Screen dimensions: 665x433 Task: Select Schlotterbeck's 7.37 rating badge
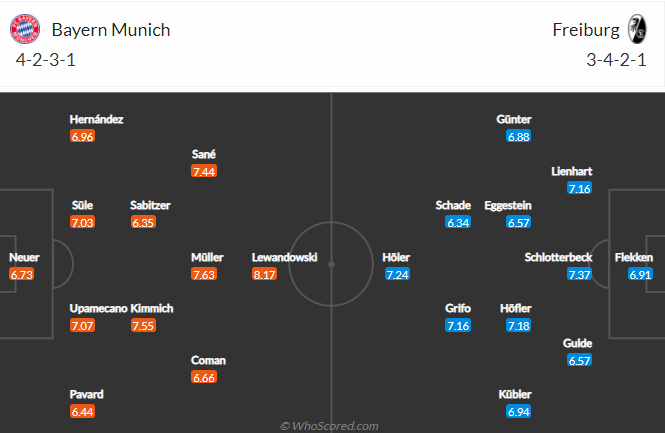tap(579, 274)
